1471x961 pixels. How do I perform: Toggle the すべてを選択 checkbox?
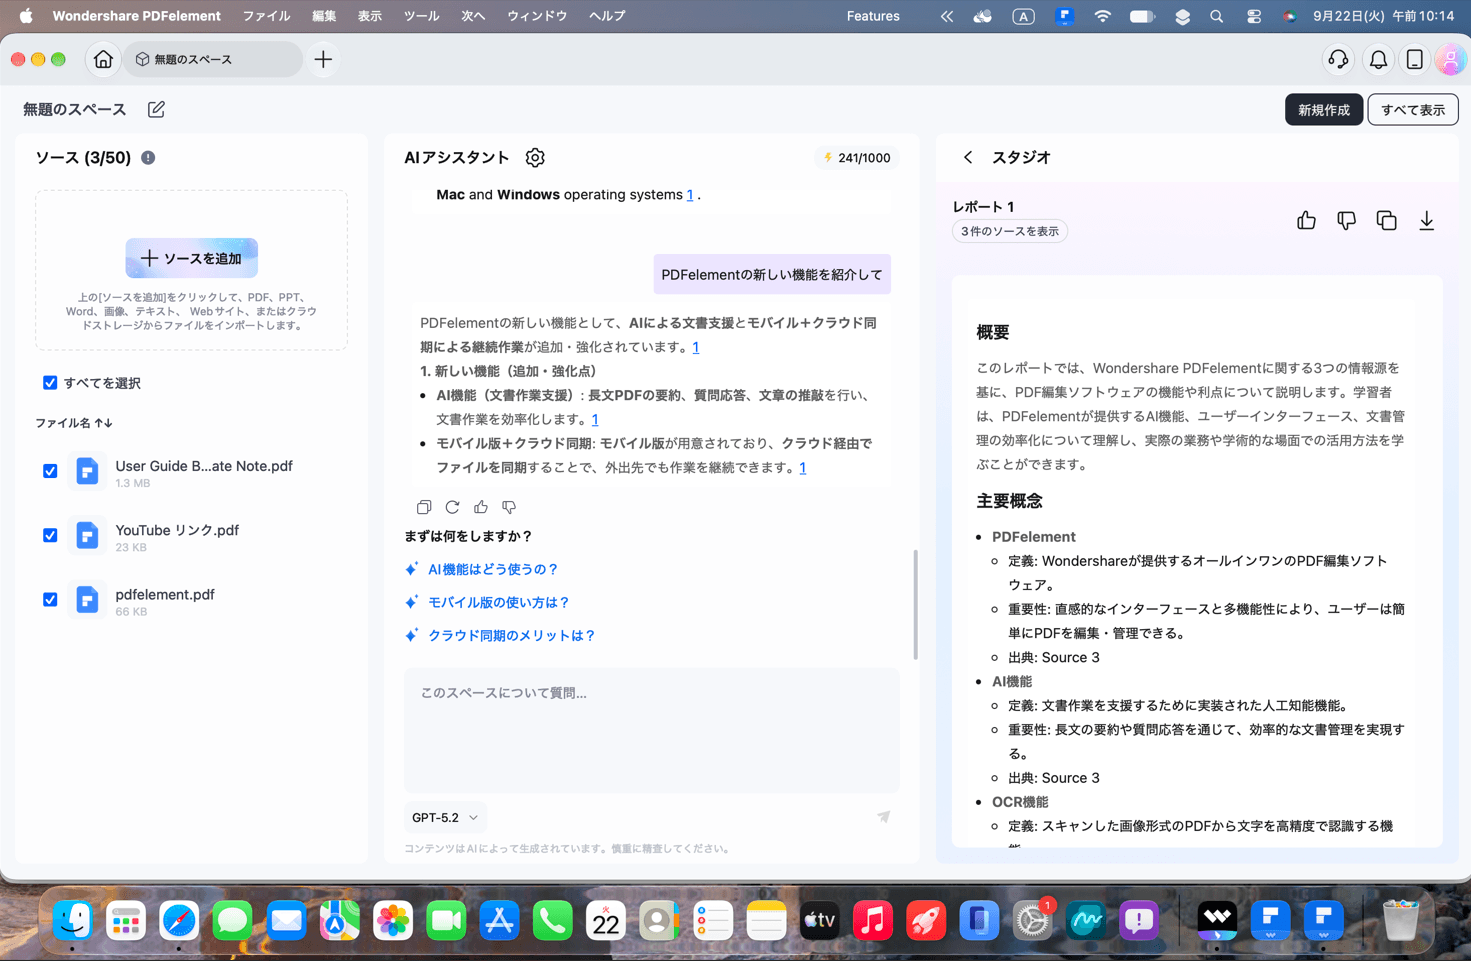50,383
